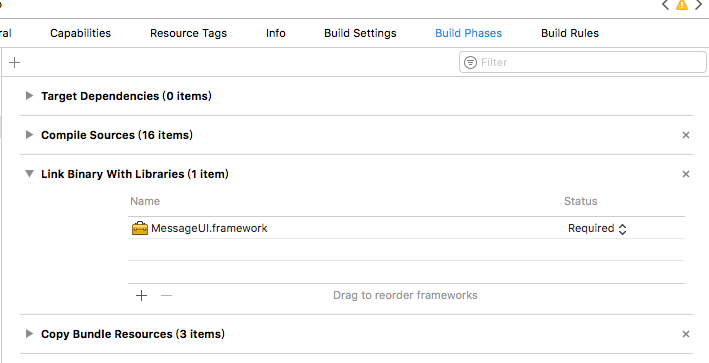
Task: Select the MessageUI.framework toolbox icon
Action: 140,228
